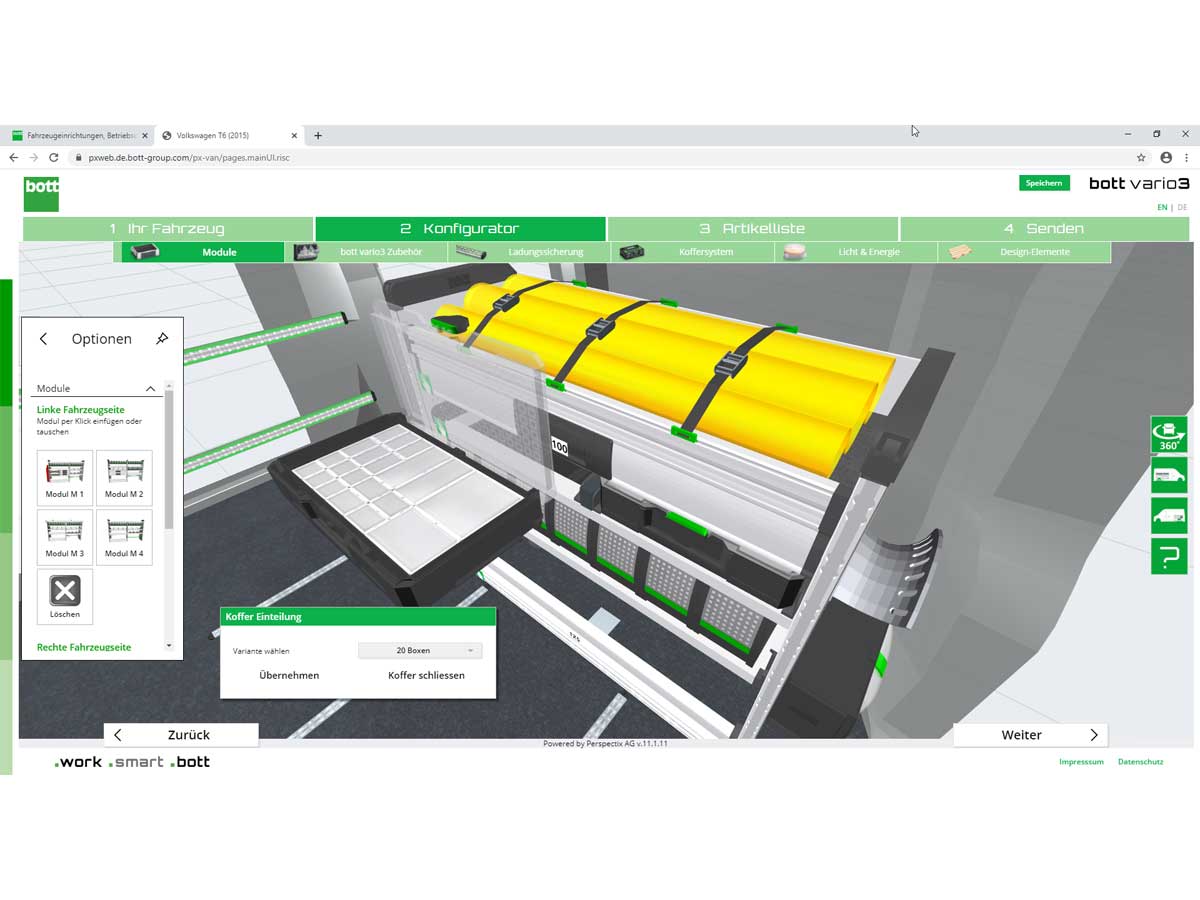Screen dimensions: 1200x900
Task: Click the Optionen panel scrollbar
Action: click(x=169, y=460)
